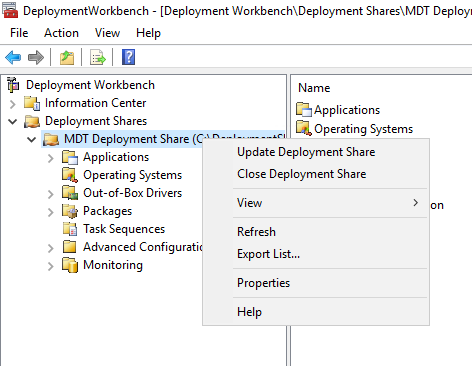Open the View submenu arrow in context menu

tap(415, 203)
